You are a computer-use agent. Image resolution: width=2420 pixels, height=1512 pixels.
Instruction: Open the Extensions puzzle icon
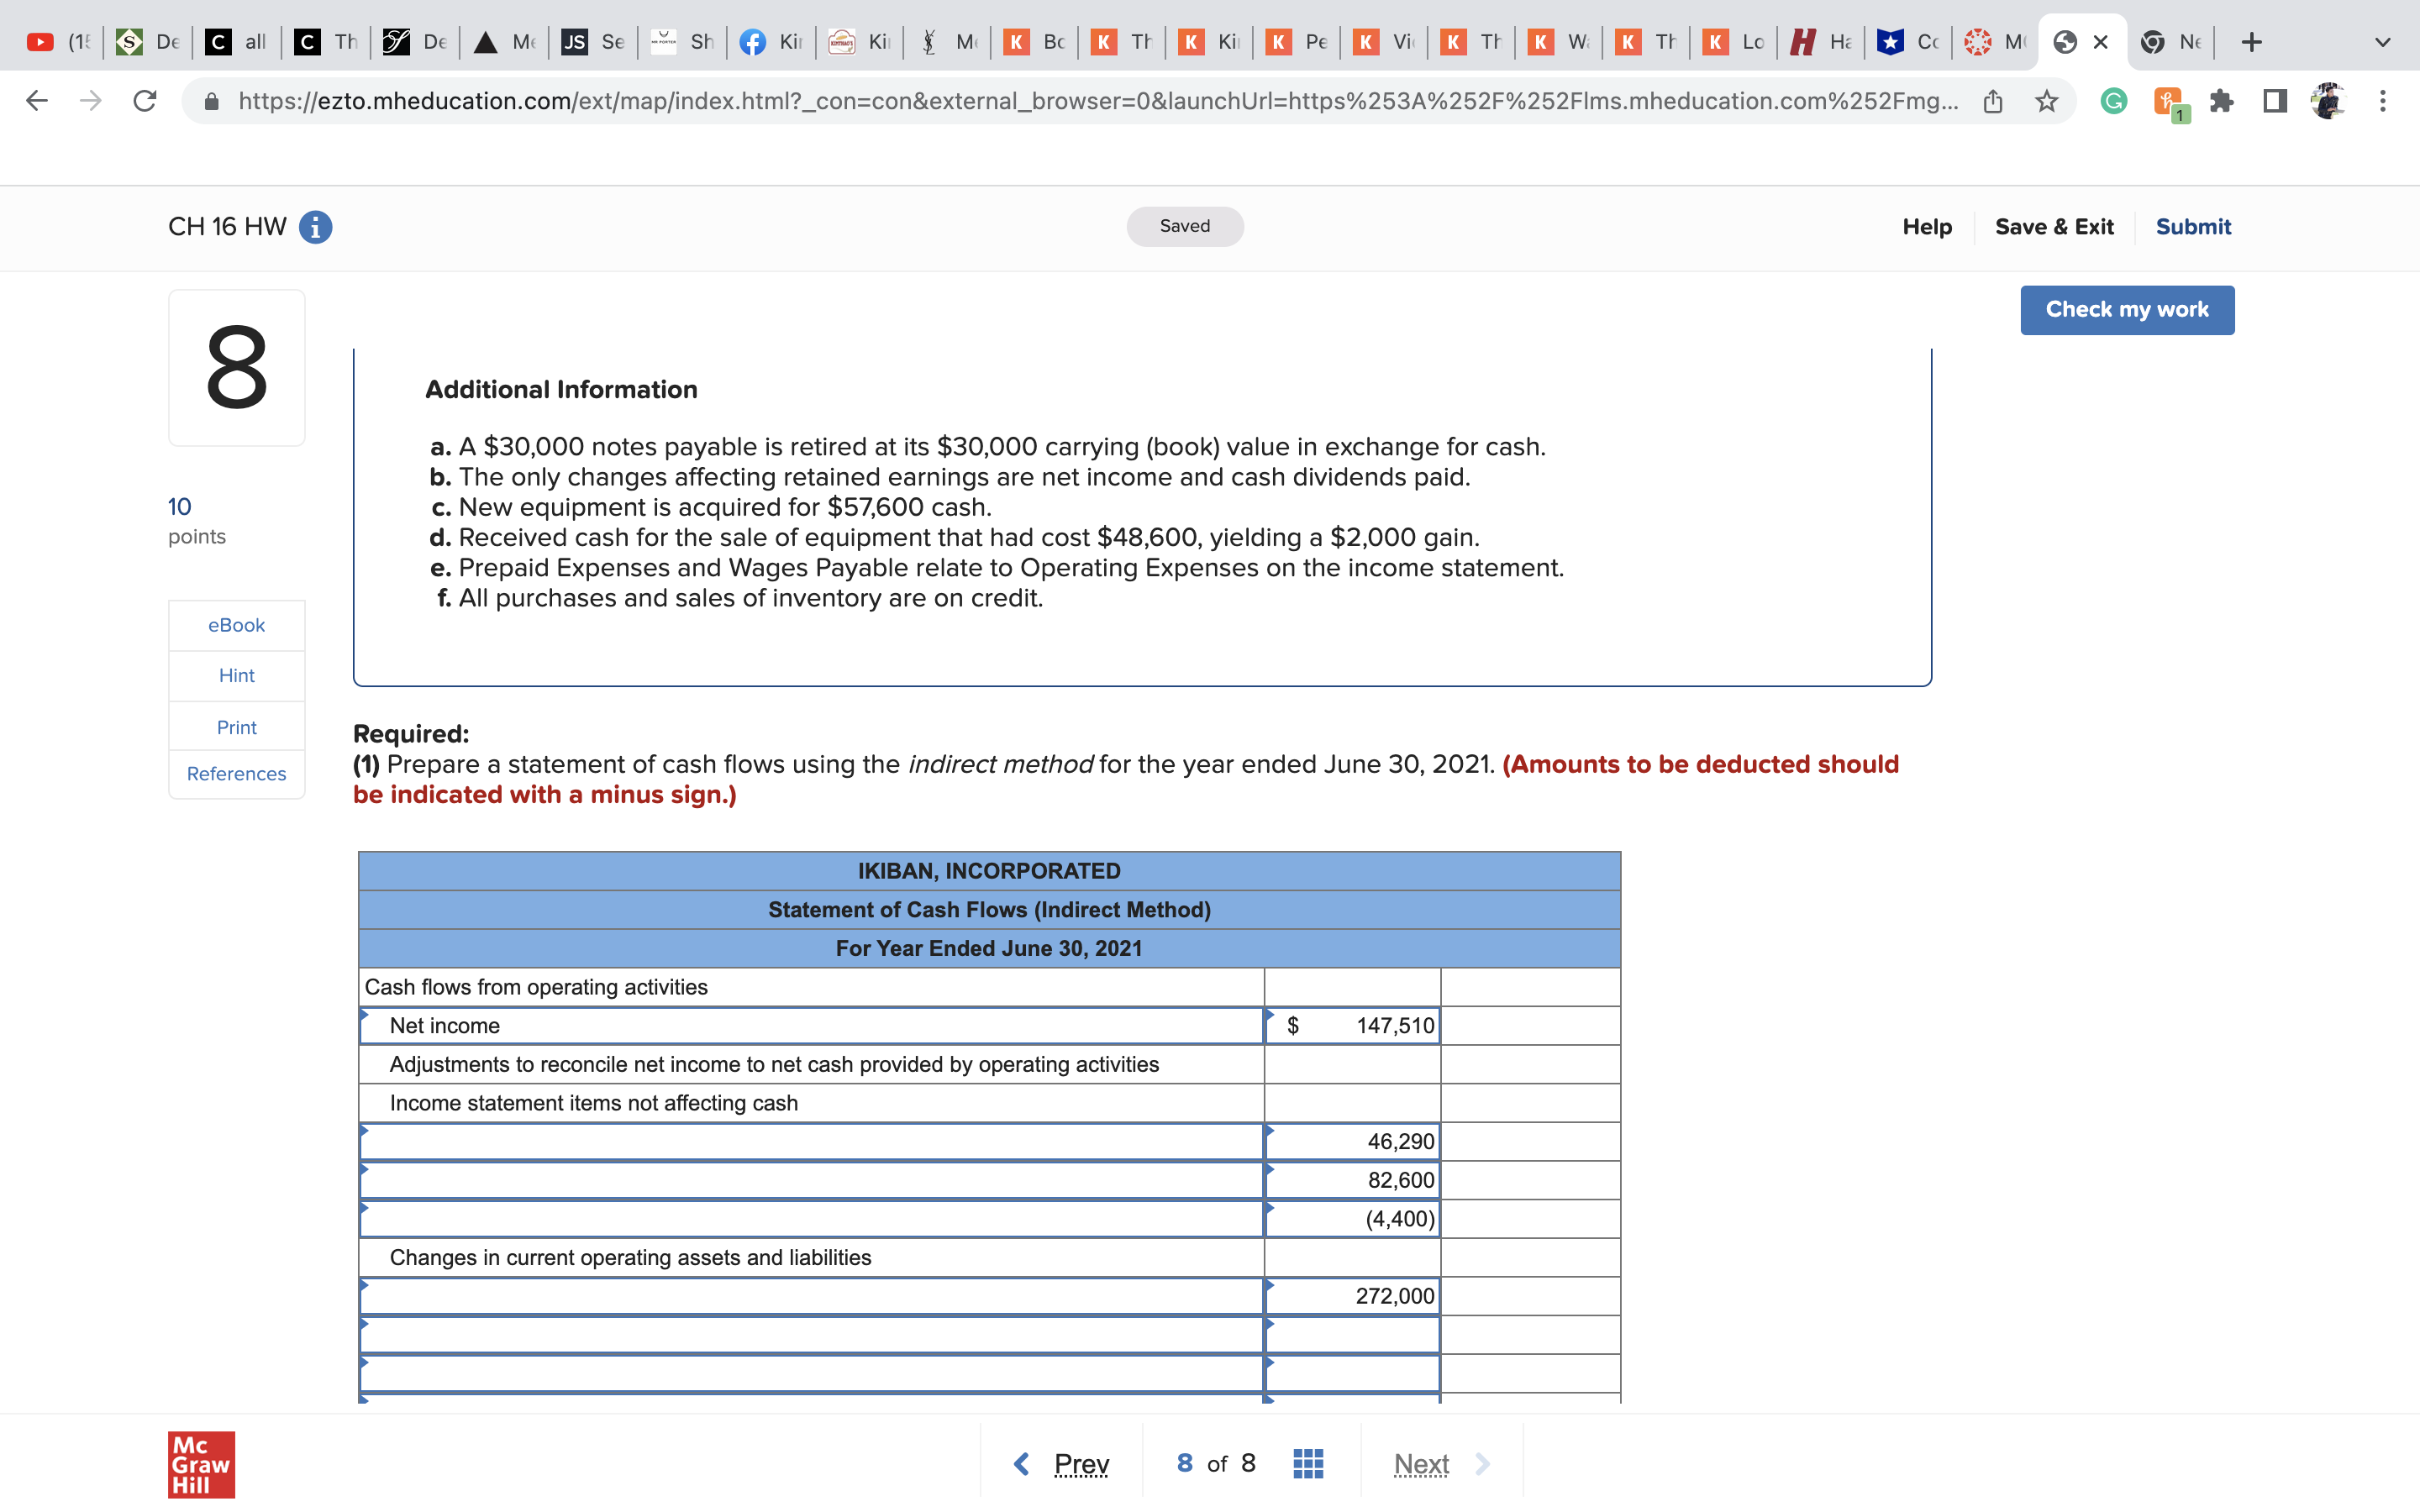click(2221, 101)
